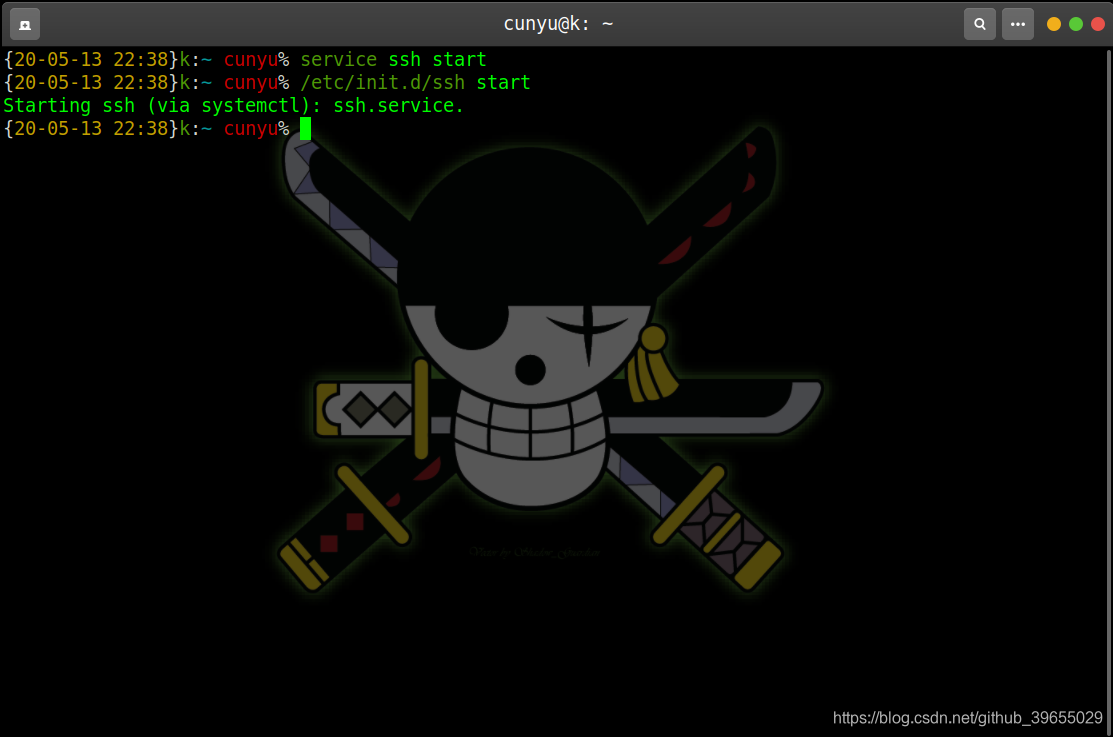The height and width of the screenshot is (737, 1113).
Task: Click the timestamp on the first prompt line
Action: [91, 59]
